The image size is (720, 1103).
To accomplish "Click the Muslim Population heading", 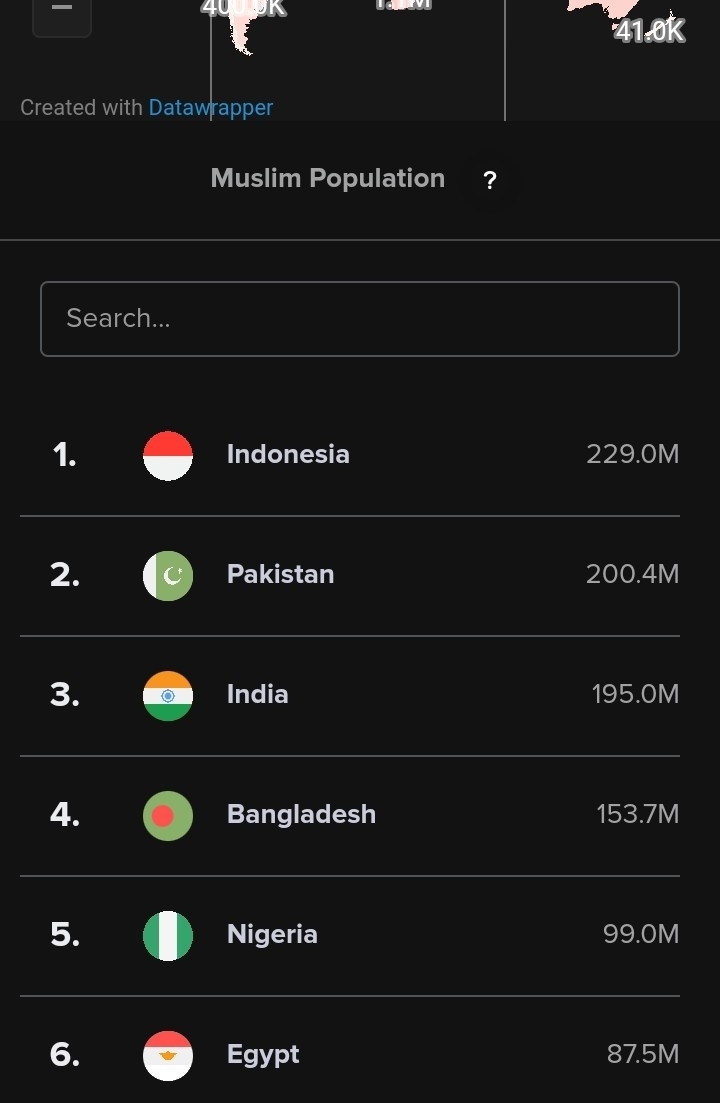I will (328, 179).
